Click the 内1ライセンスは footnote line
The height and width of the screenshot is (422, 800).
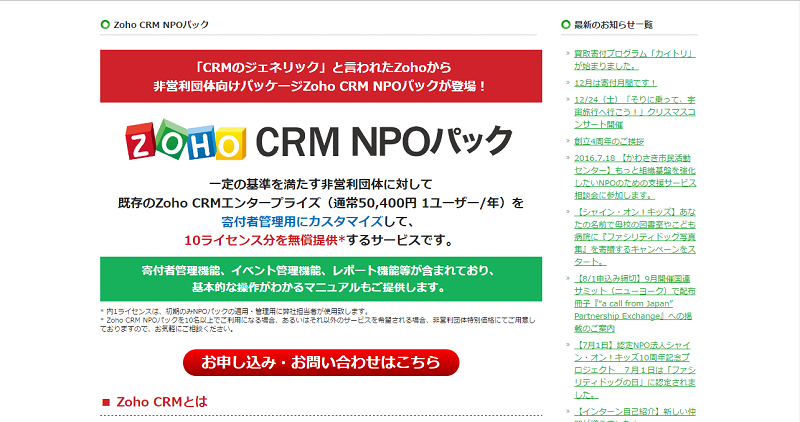click(235, 311)
